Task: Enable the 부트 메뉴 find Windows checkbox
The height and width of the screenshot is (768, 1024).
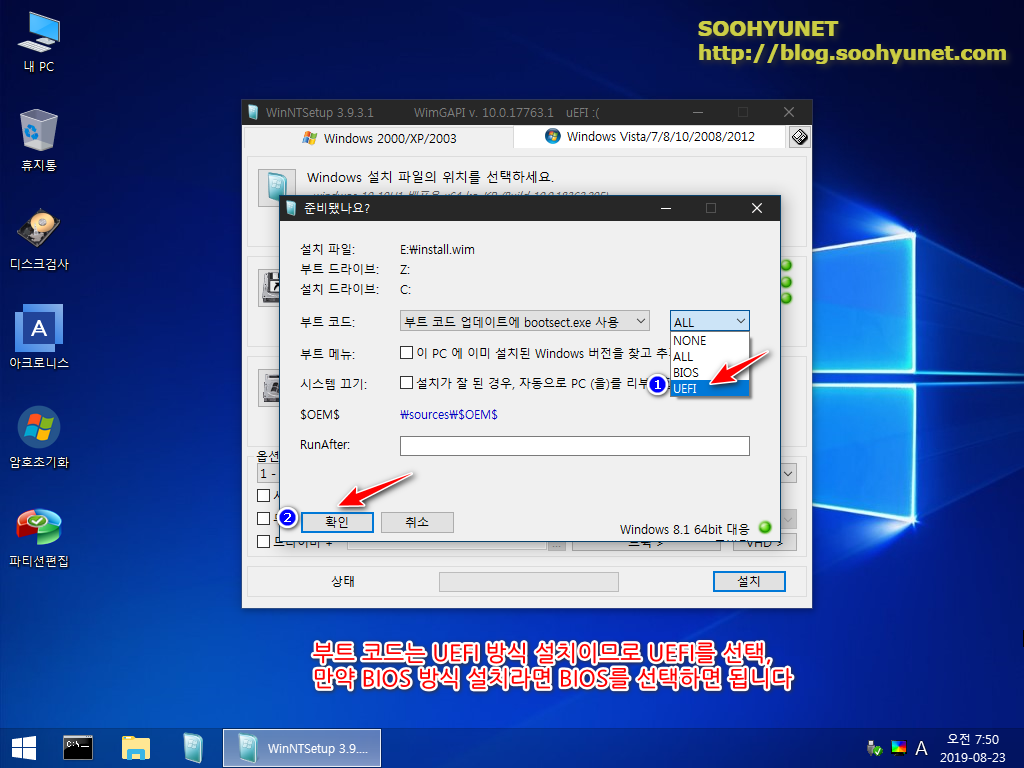Action: [x=406, y=353]
